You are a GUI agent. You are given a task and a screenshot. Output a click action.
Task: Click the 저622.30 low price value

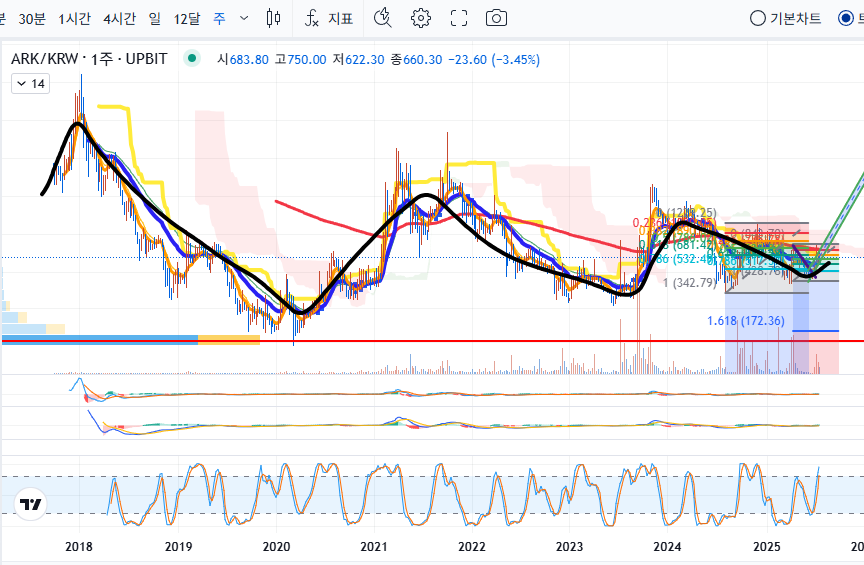coord(358,60)
